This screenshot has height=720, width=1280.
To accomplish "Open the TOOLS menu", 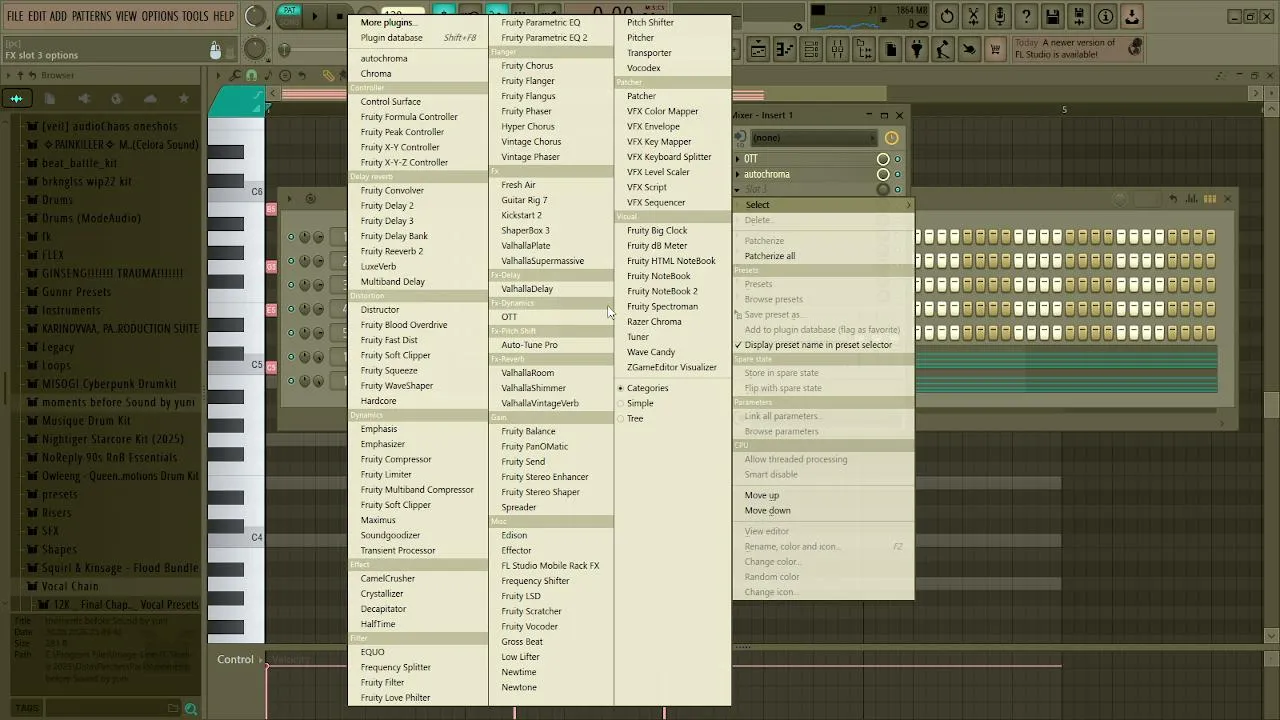I will pyautogui.click(x=195, y=16).
